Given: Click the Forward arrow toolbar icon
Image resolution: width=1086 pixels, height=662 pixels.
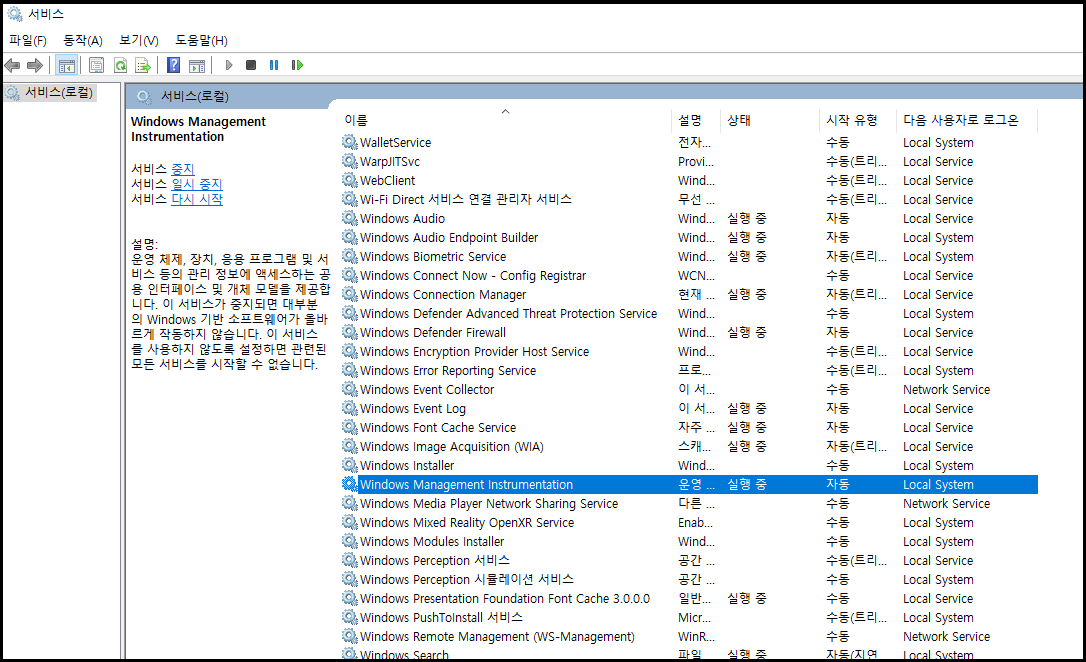Looking at the screenshot, I should pyautogui.click(x=35, y=65).
